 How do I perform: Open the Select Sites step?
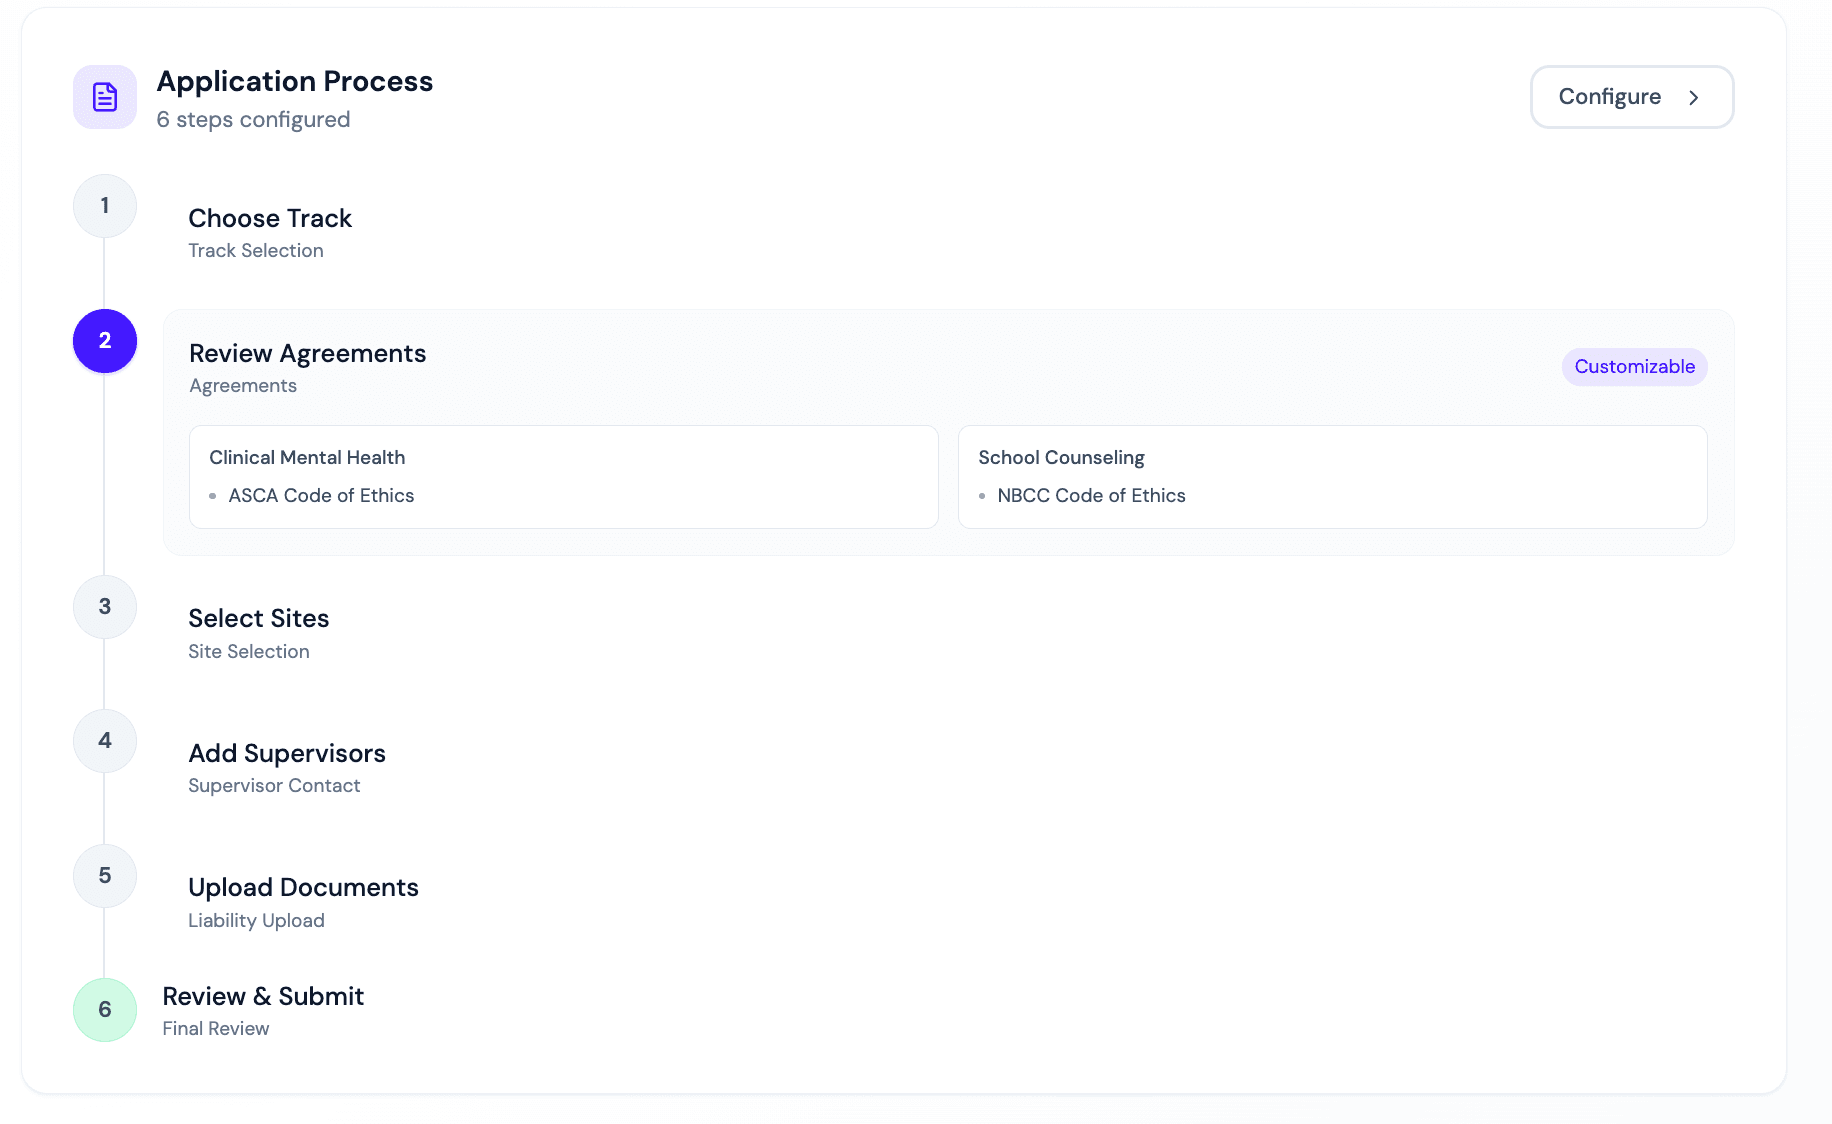pos(259,619)
